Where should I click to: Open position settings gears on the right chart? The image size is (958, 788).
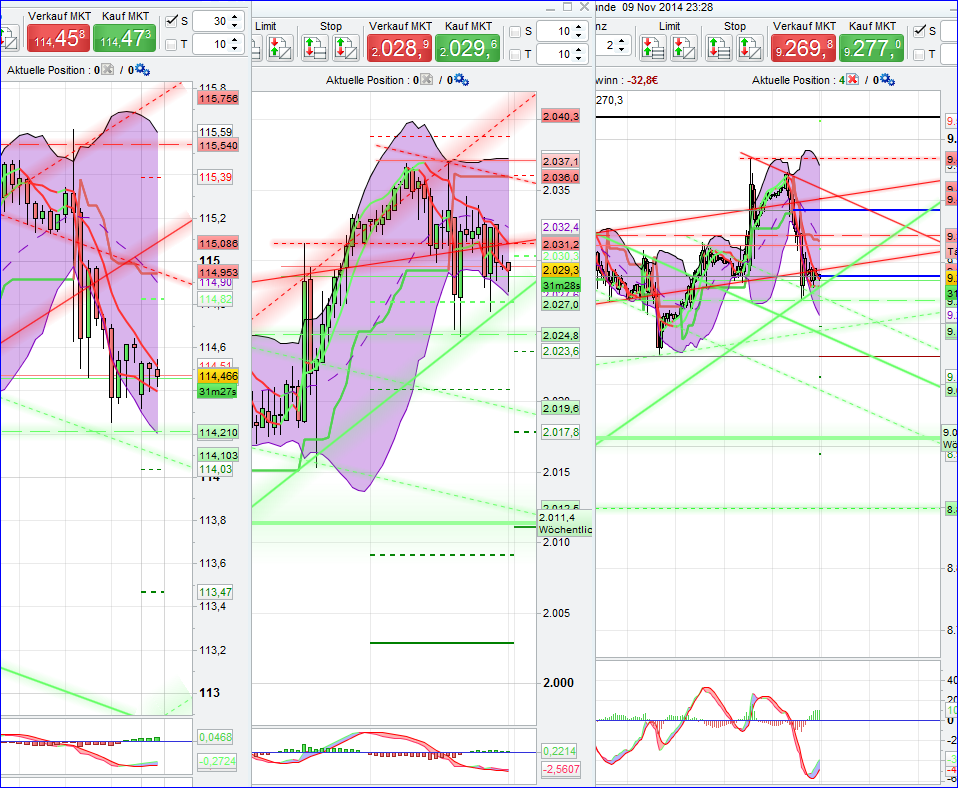886,79
